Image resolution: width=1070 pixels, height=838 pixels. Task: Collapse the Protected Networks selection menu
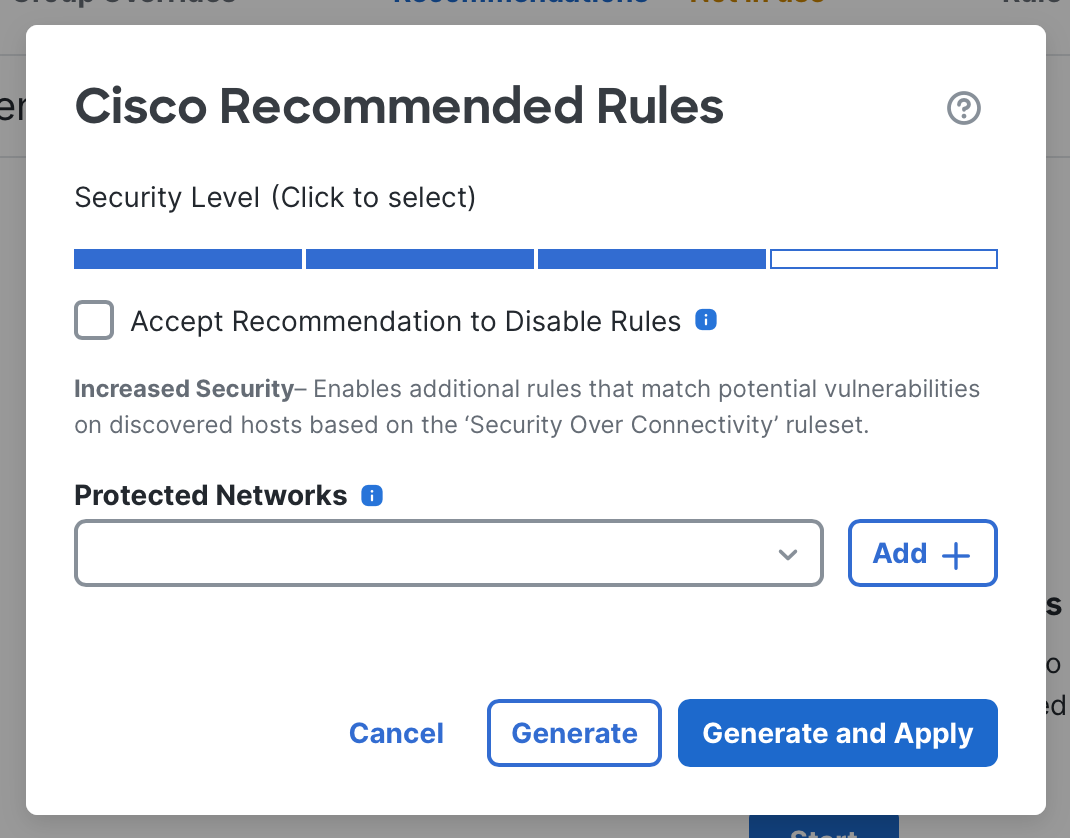[x=789, y=553]
